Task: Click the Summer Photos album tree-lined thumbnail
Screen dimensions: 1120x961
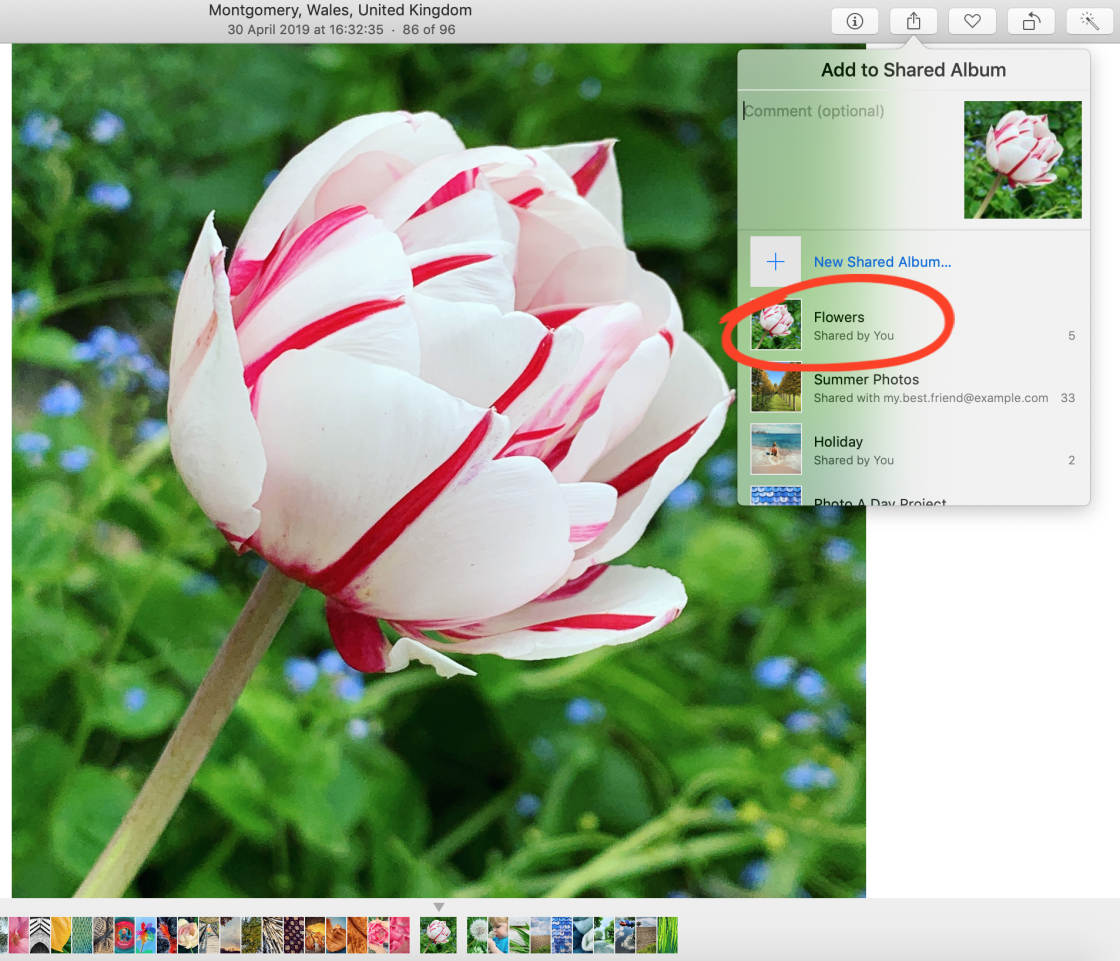Action: 776,387
